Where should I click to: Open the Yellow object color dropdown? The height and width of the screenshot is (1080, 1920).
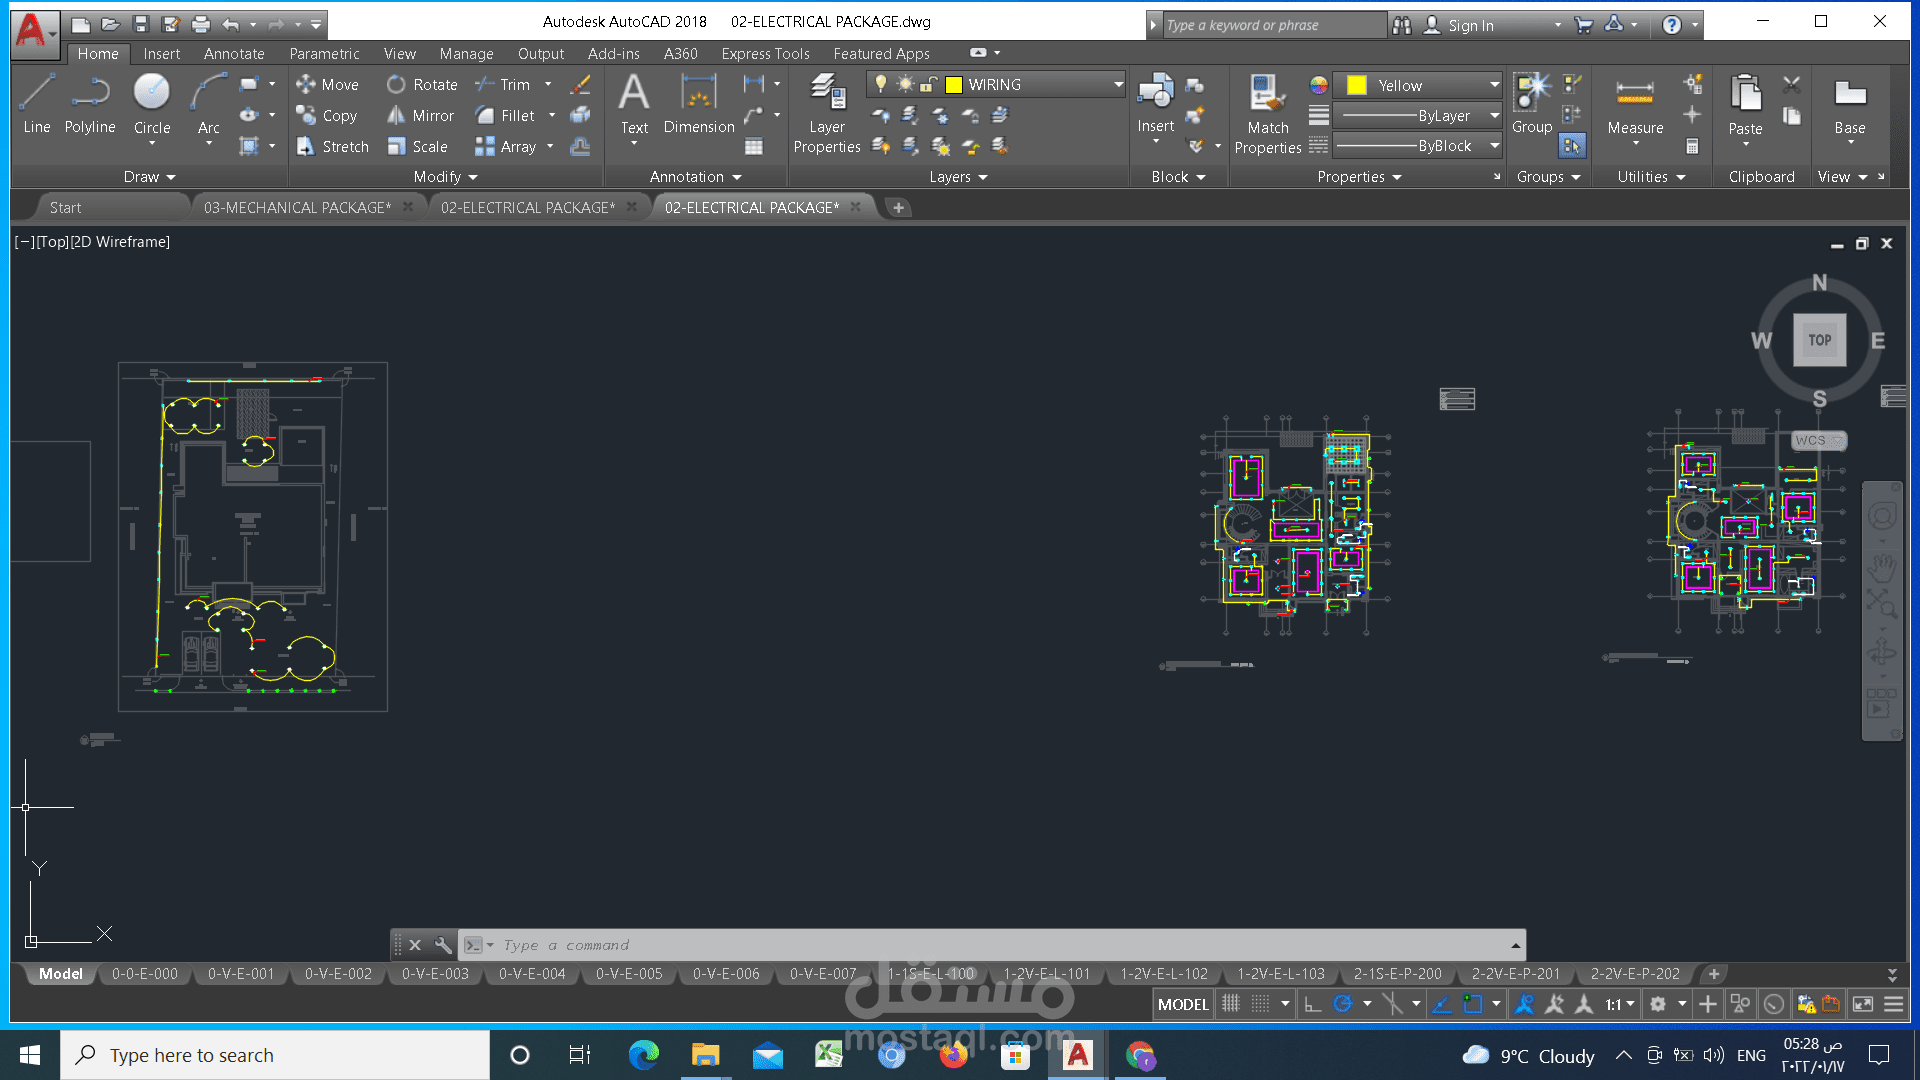[1494, 85]
